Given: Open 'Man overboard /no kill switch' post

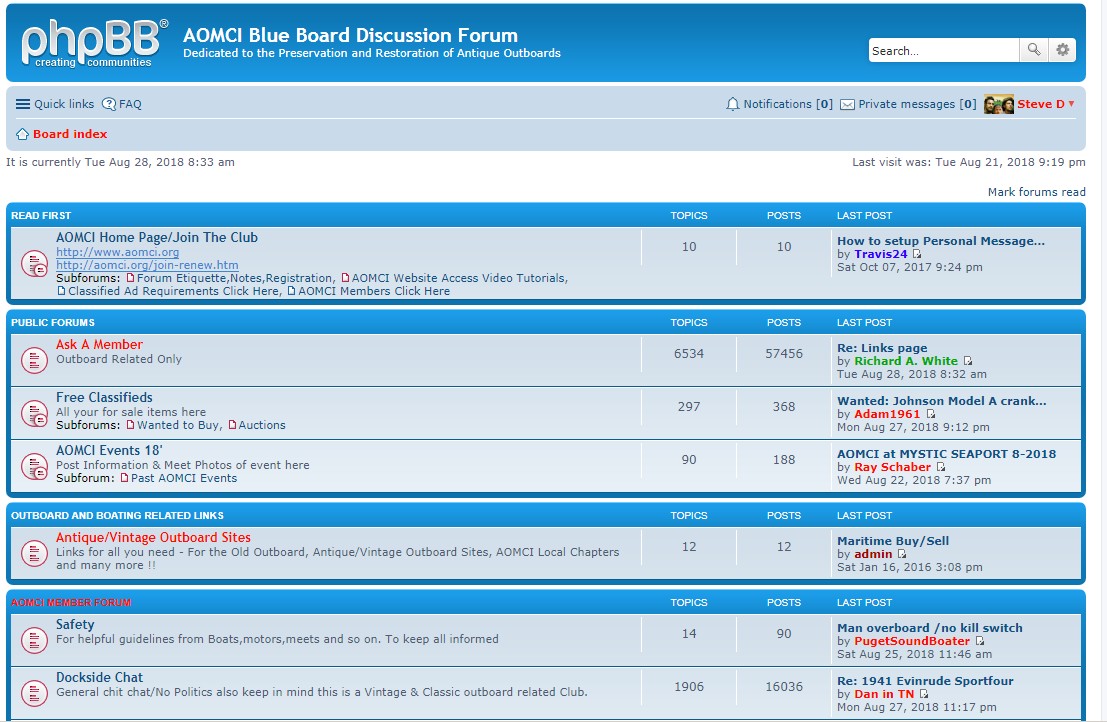Looking at the screenshot, I should click(x=930, y=628).
